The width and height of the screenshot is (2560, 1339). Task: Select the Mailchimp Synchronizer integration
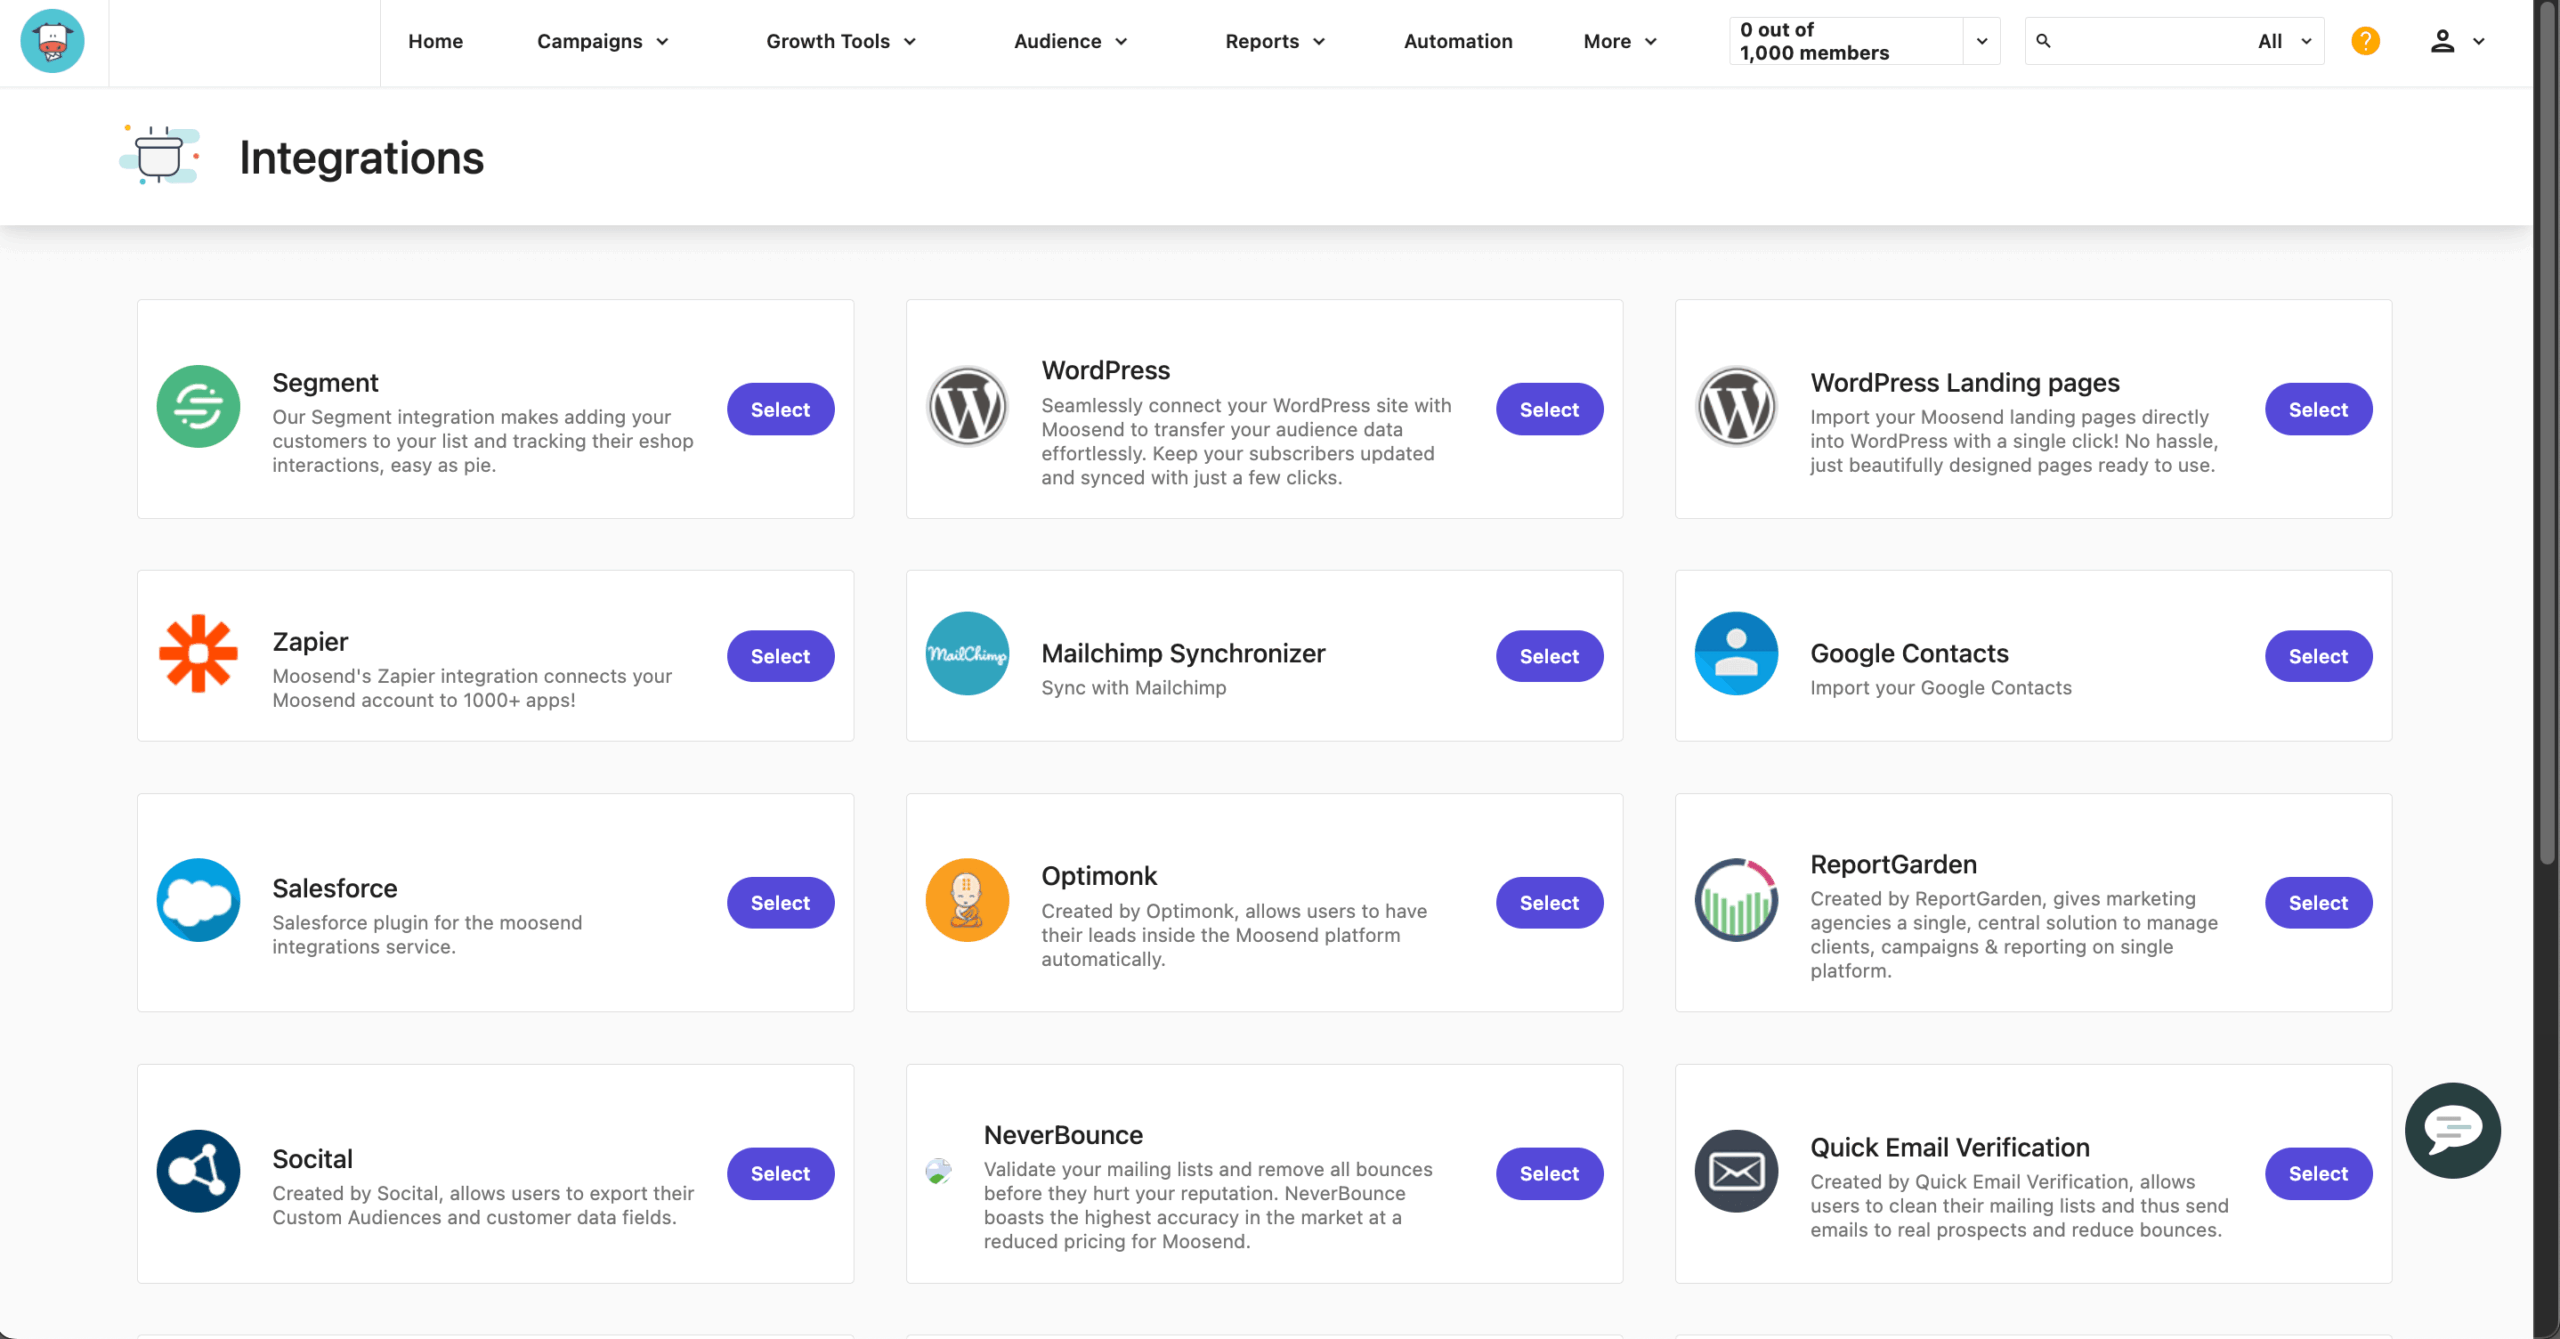[1549, 656]
